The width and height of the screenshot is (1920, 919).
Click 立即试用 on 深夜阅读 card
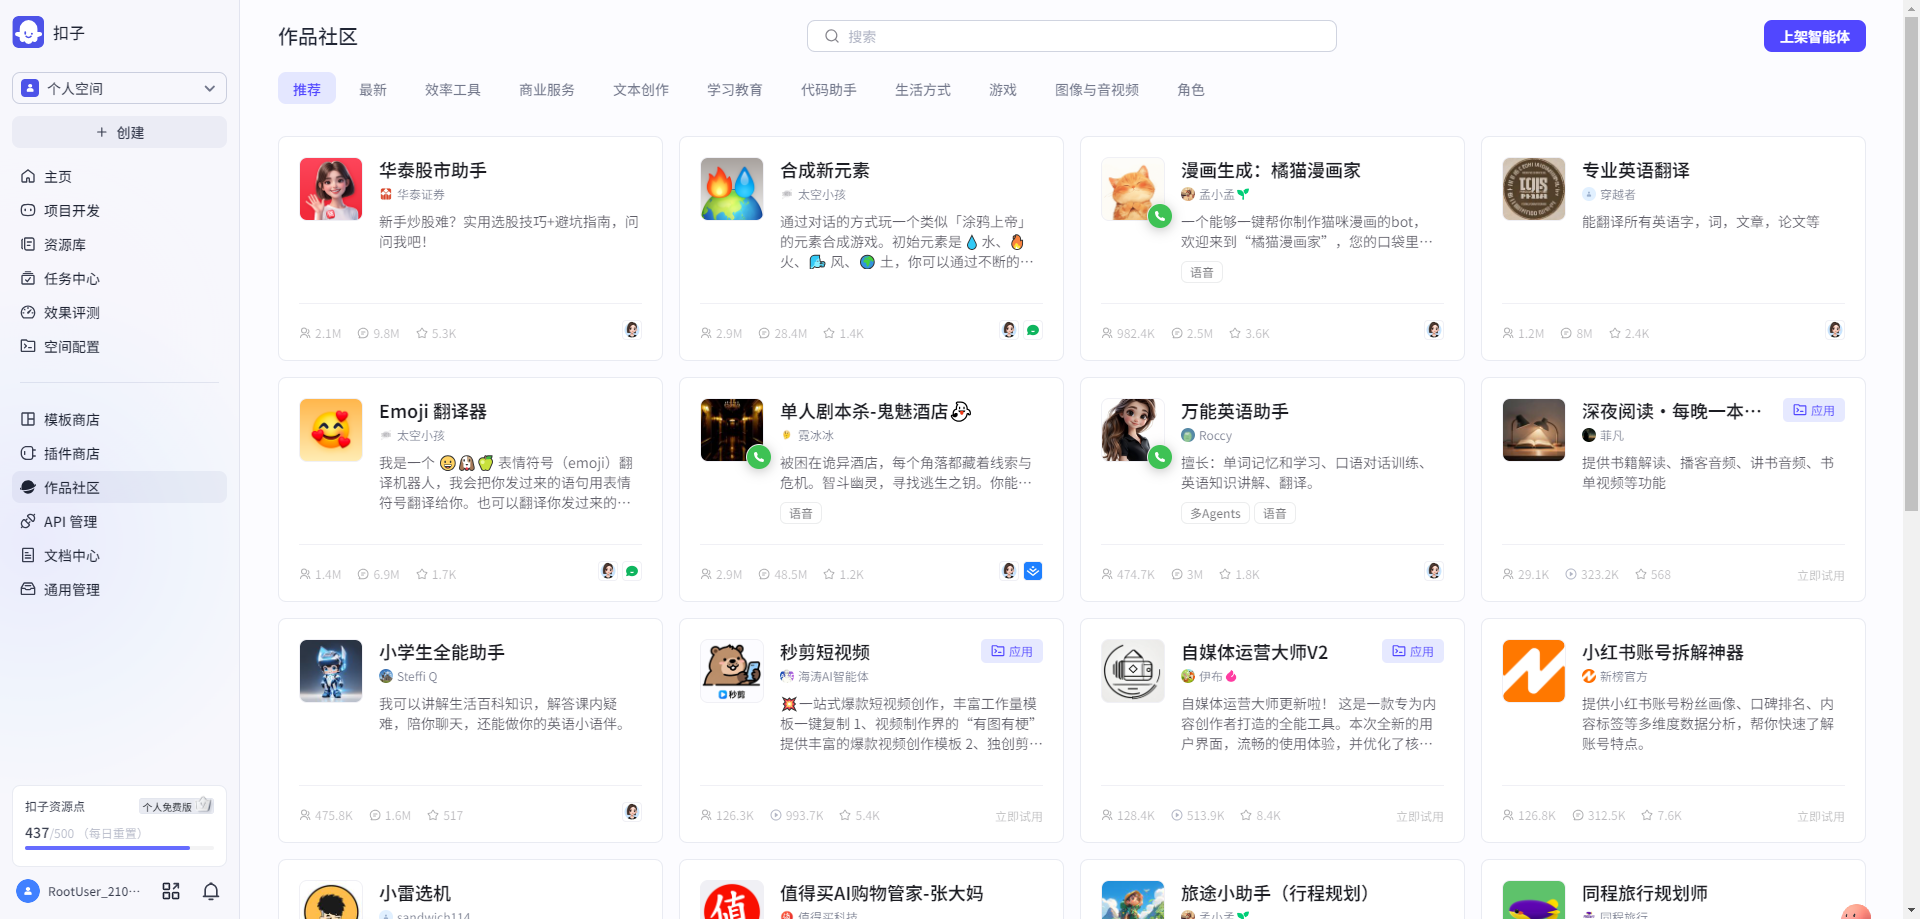coord(1821,575)
